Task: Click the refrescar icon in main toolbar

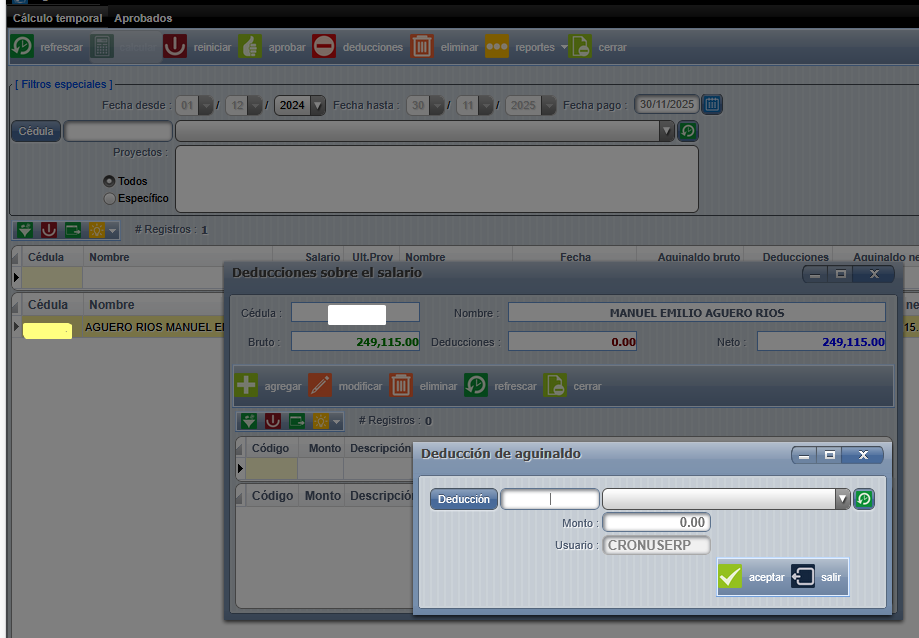Action: (22, 47)
